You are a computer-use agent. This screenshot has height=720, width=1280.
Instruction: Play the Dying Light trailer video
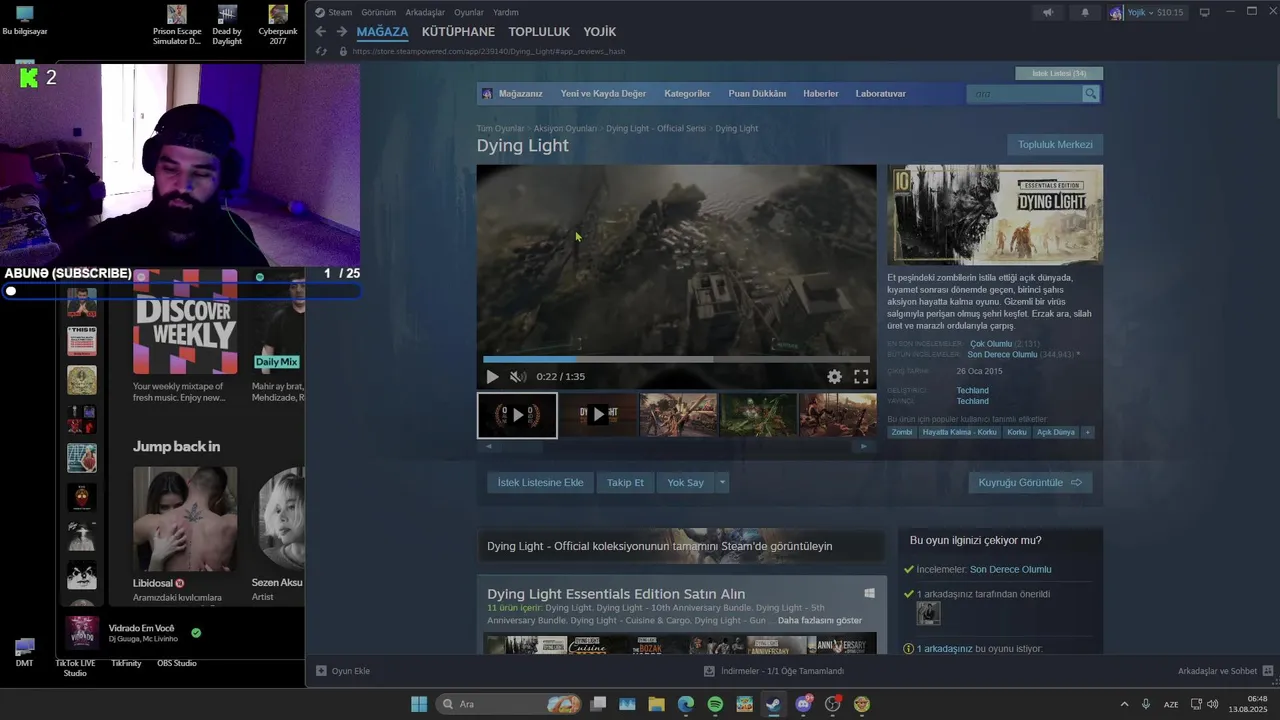click(492, 377)
